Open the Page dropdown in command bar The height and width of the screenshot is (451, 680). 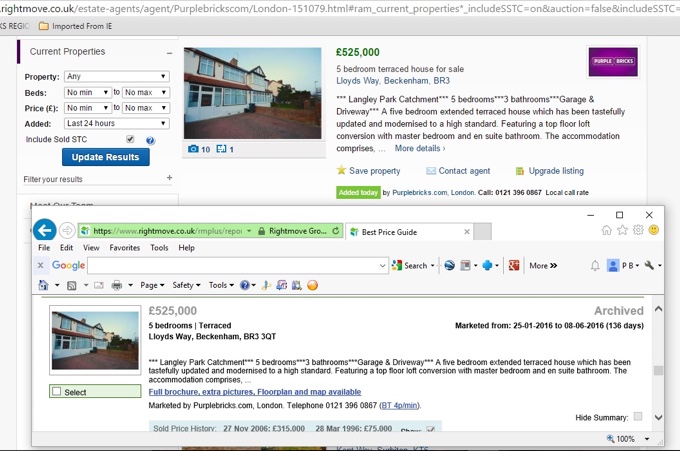[152, 285]
